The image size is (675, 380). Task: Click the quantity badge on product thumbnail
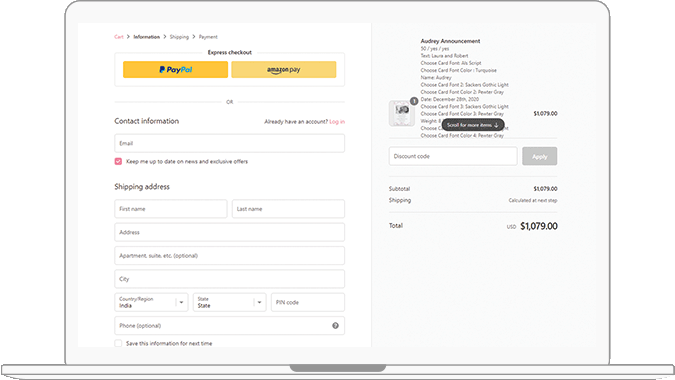[414, 101]
